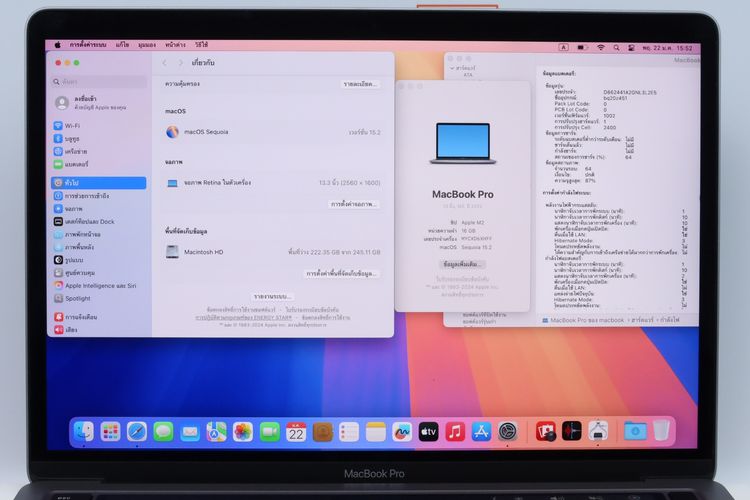
Task: Open the Apple menu
Action: 57,44
